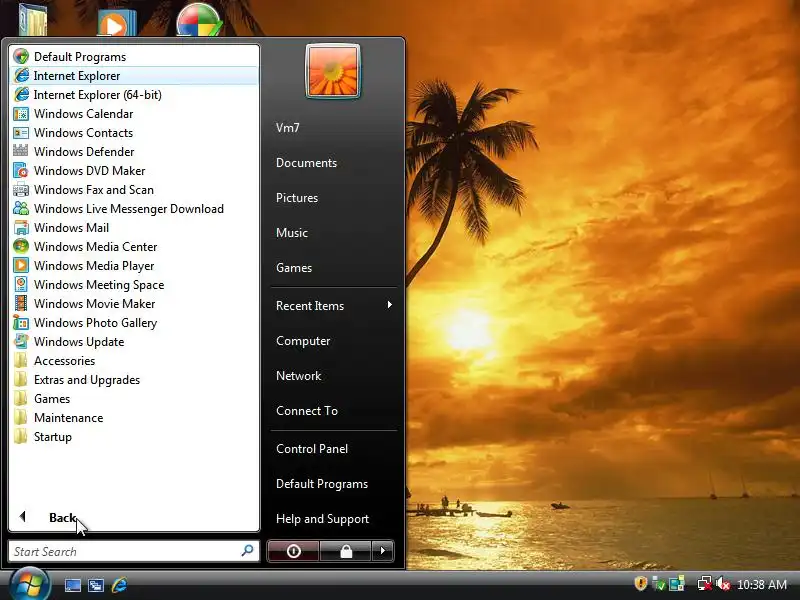800x600 pixels.
Task: Open Windows Mail
Action: click(x=134, y=228)
